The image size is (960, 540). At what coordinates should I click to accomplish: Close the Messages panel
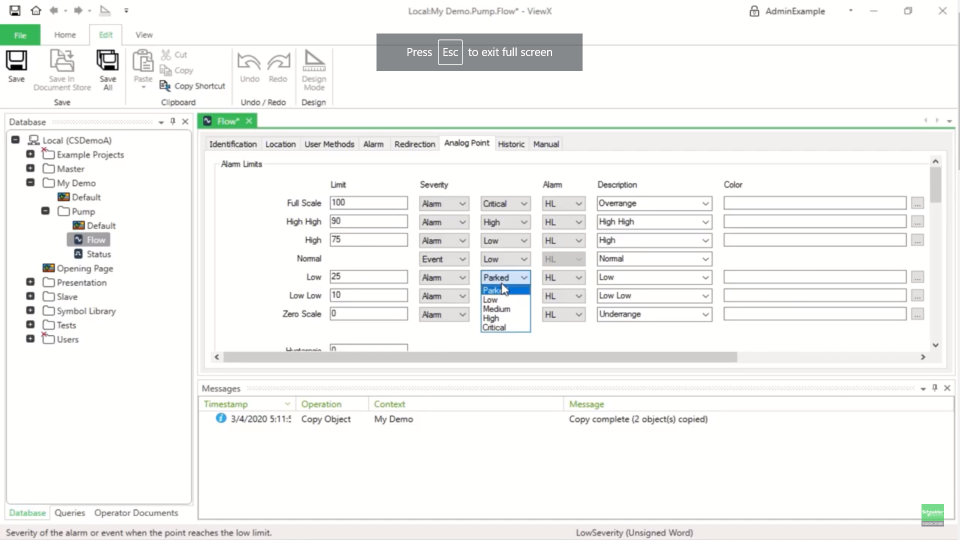947,388
